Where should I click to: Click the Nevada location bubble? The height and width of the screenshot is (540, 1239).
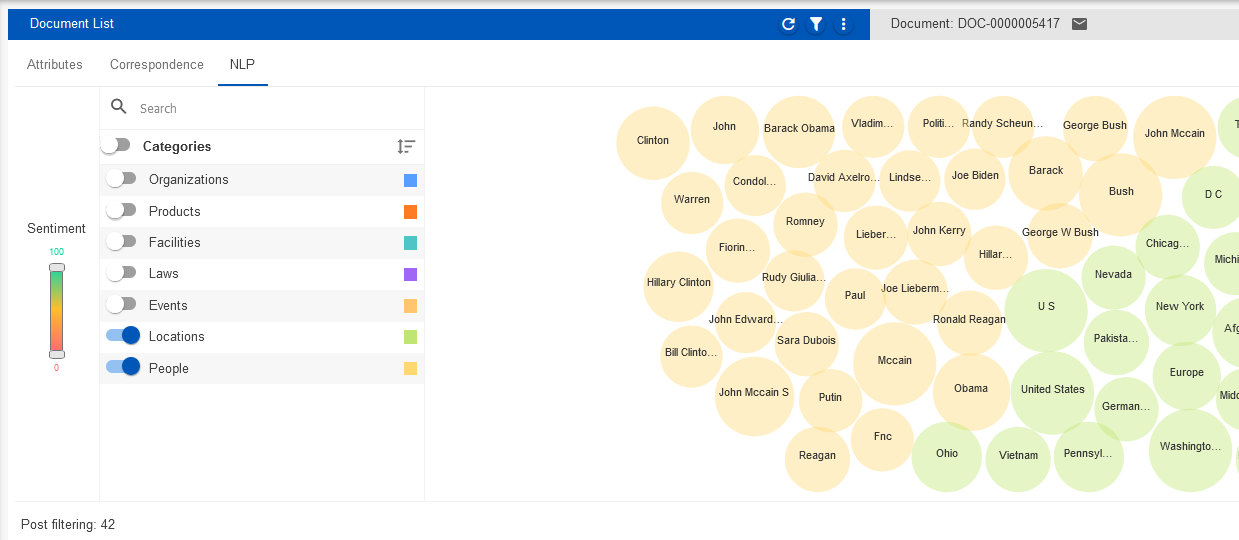(x=1114, y=278)
